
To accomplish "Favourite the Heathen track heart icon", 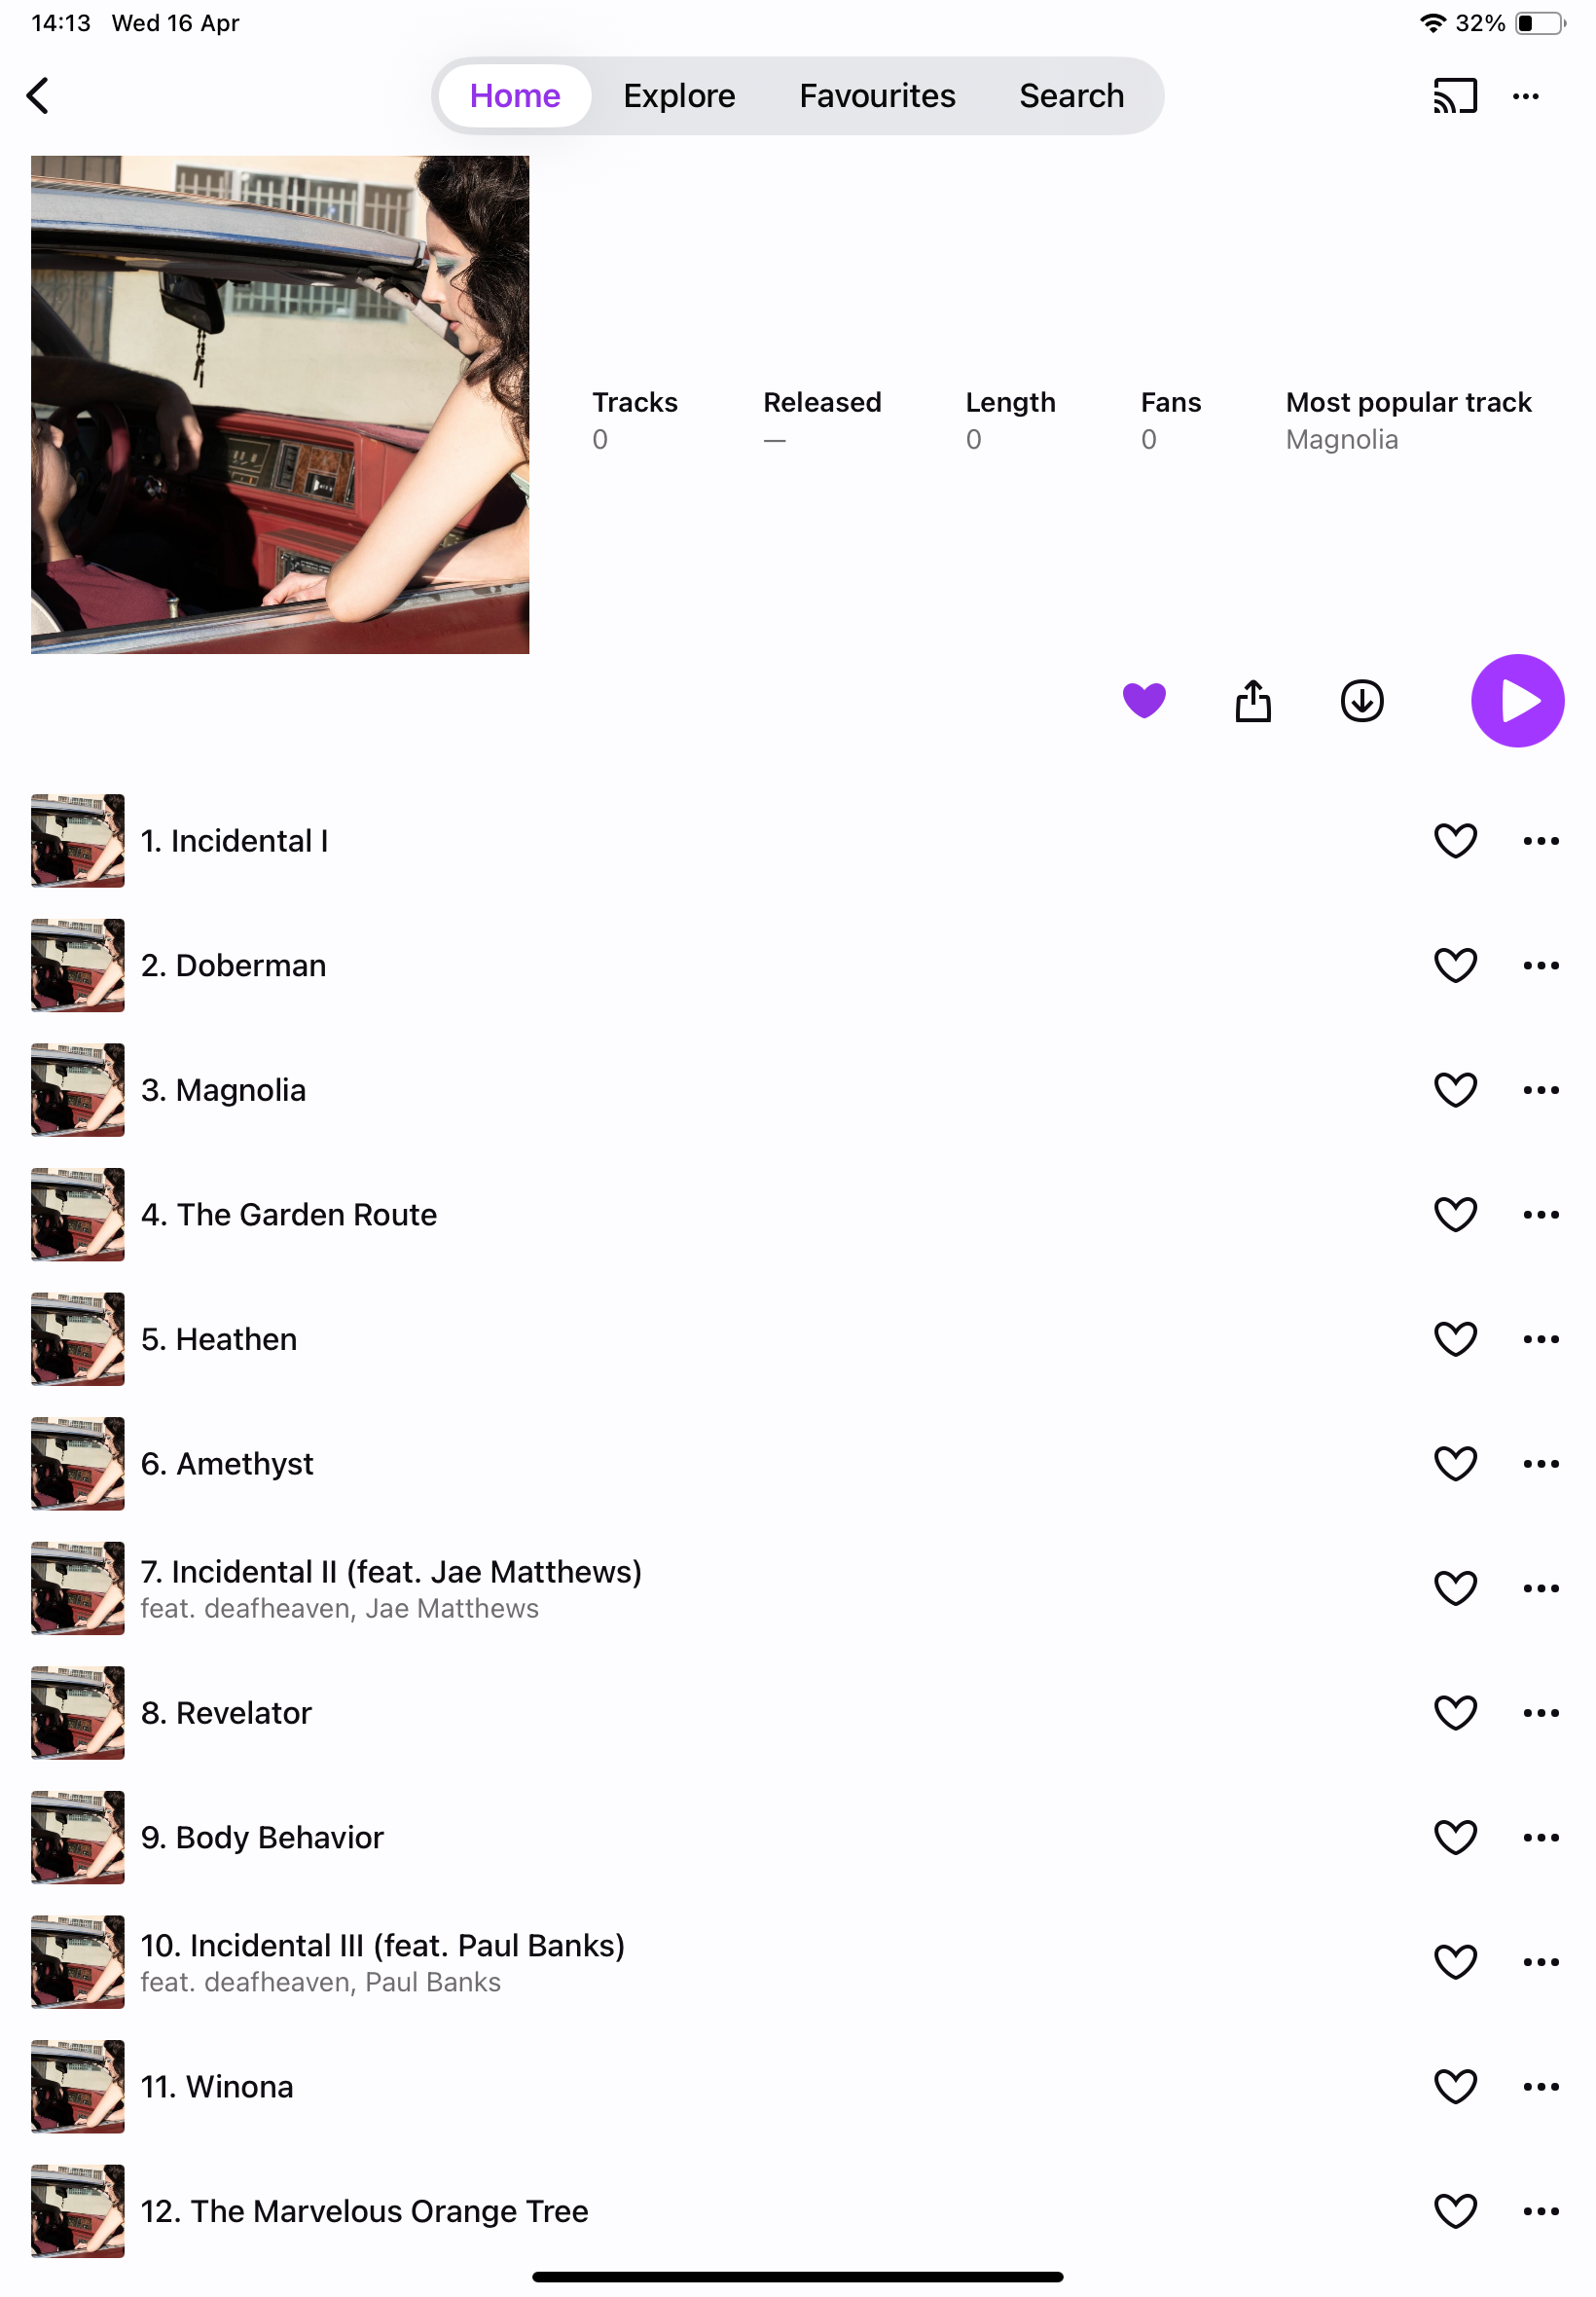I will pyautogui.click(x=1455, y=1338).
